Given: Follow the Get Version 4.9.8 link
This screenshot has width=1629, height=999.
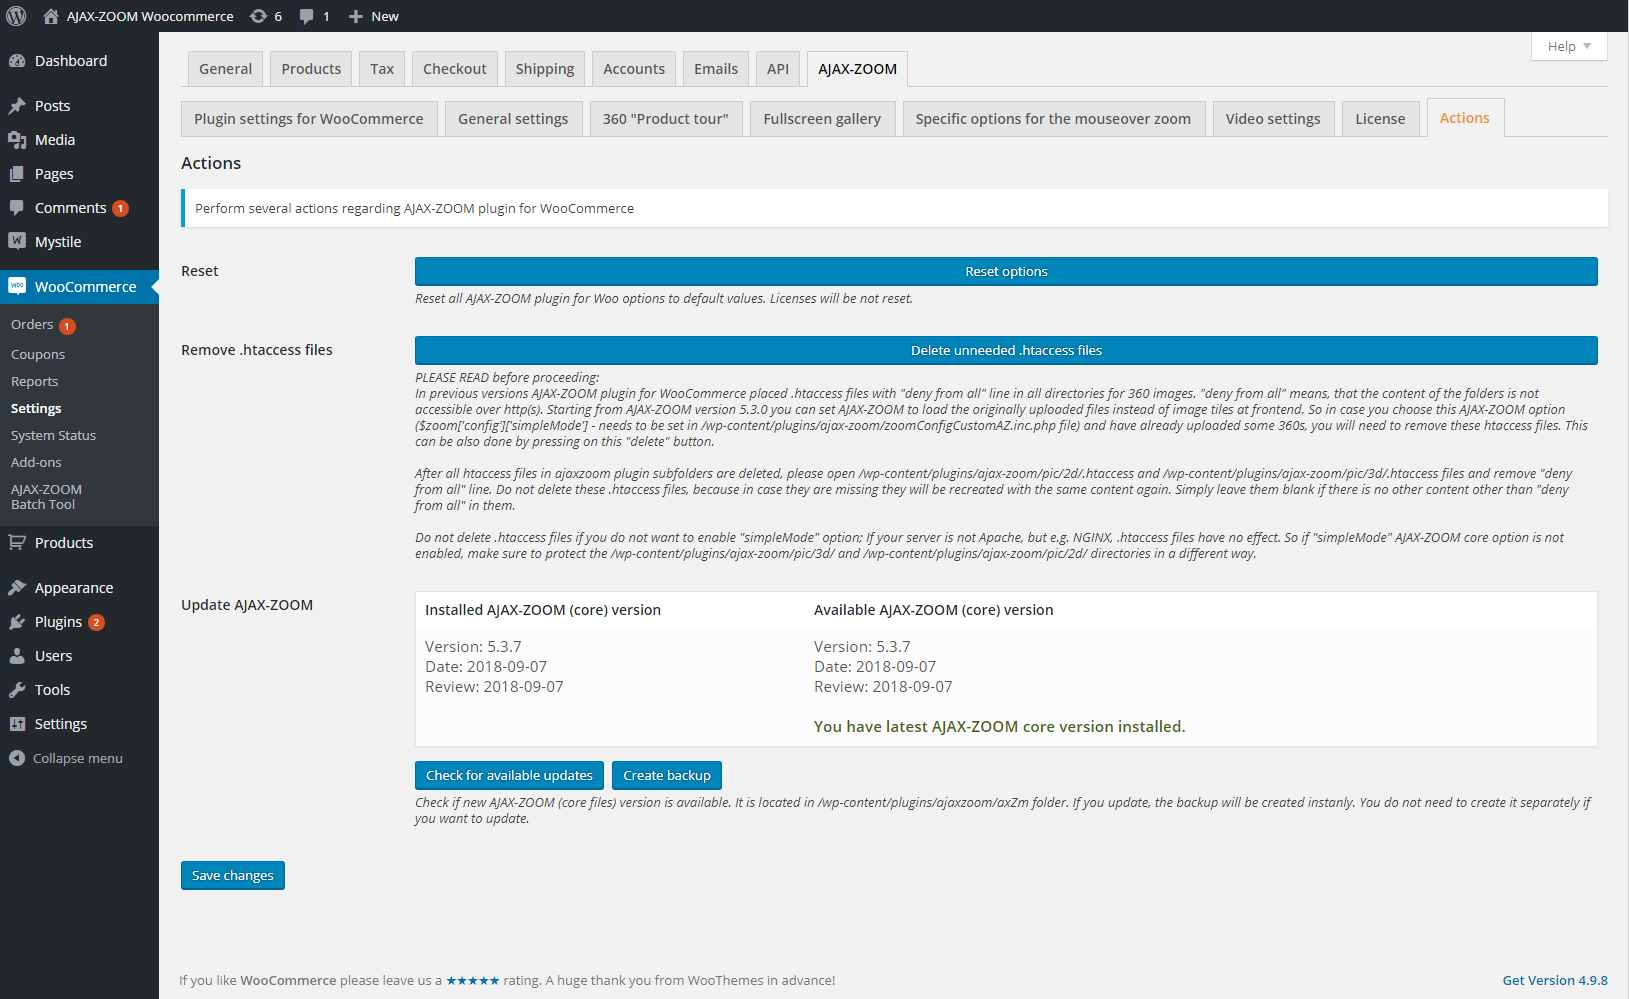Looking at the screenshot, I should (x=1555, y=981).
